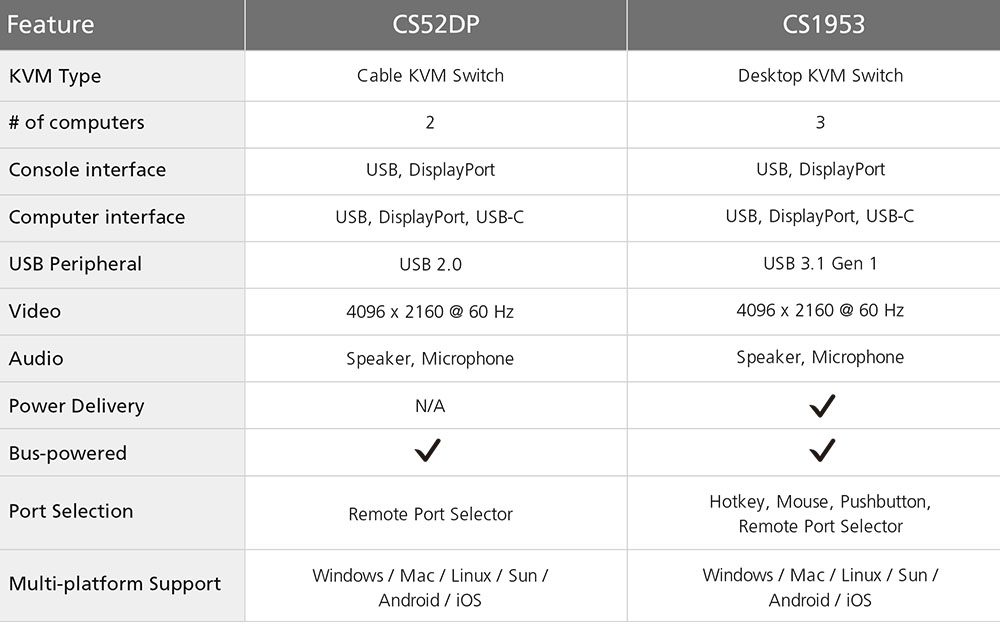Select the Cable KVM Switch cell

coord(430,76)
